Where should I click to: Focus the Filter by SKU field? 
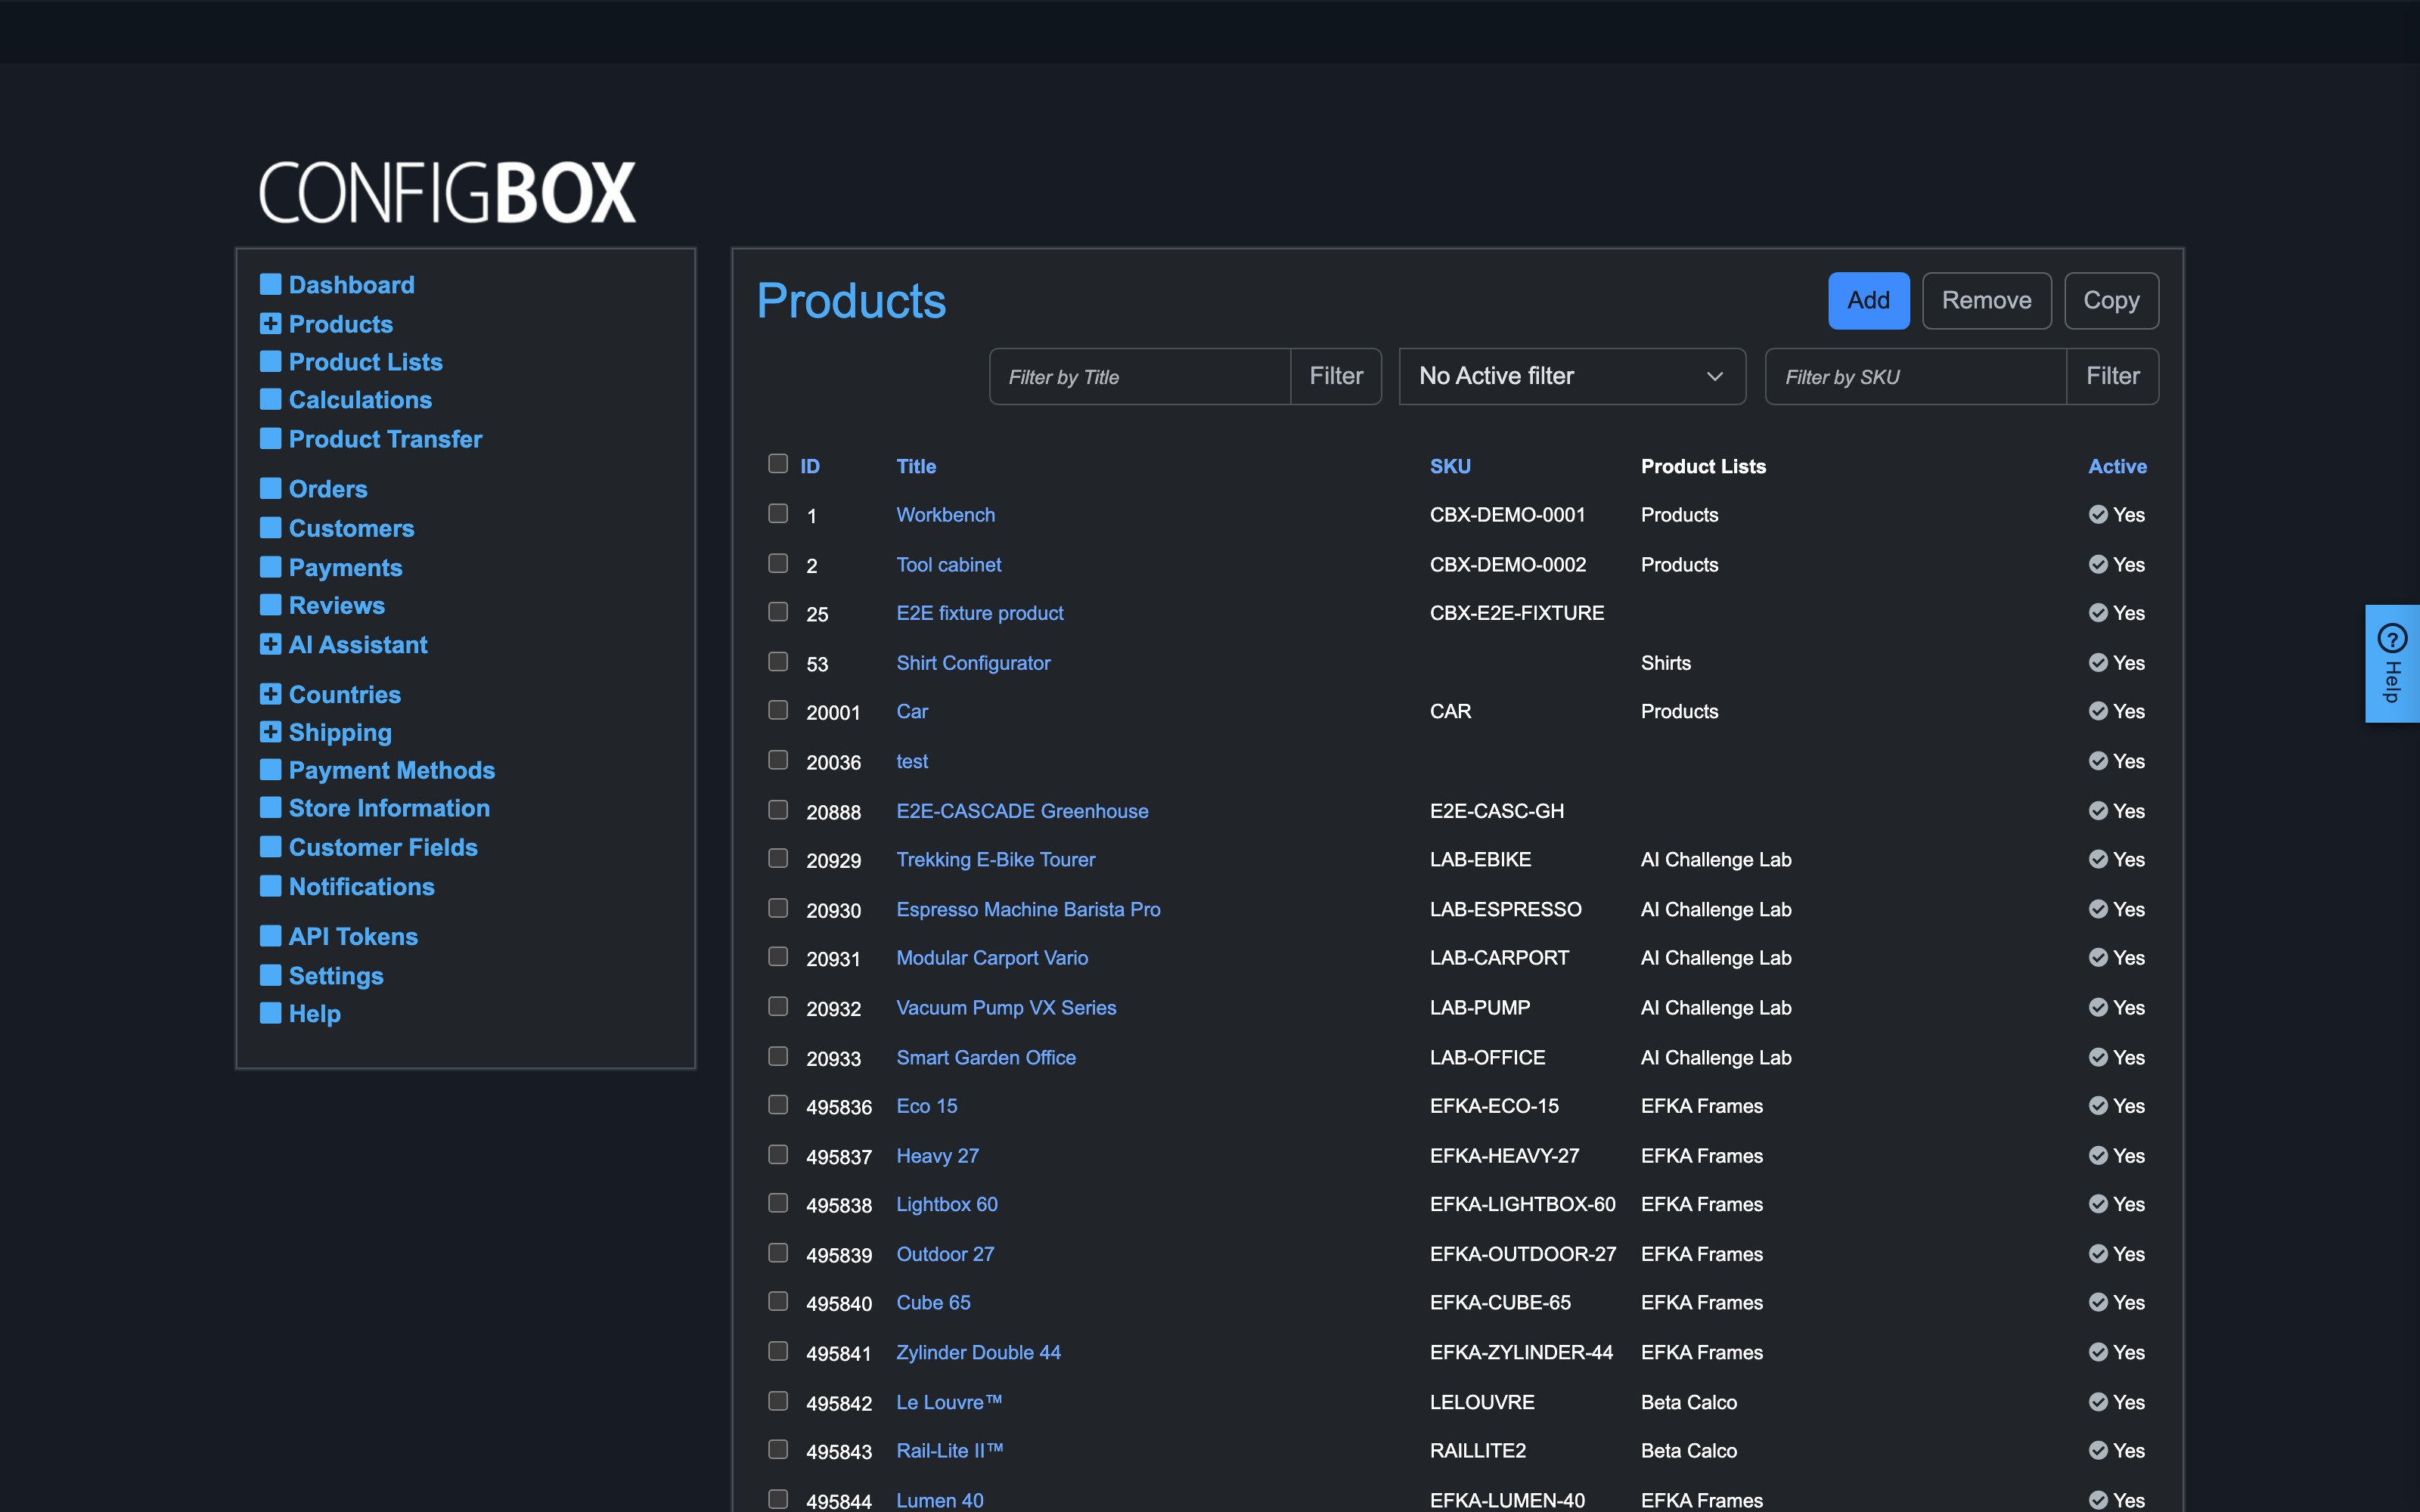(1916, 376)
